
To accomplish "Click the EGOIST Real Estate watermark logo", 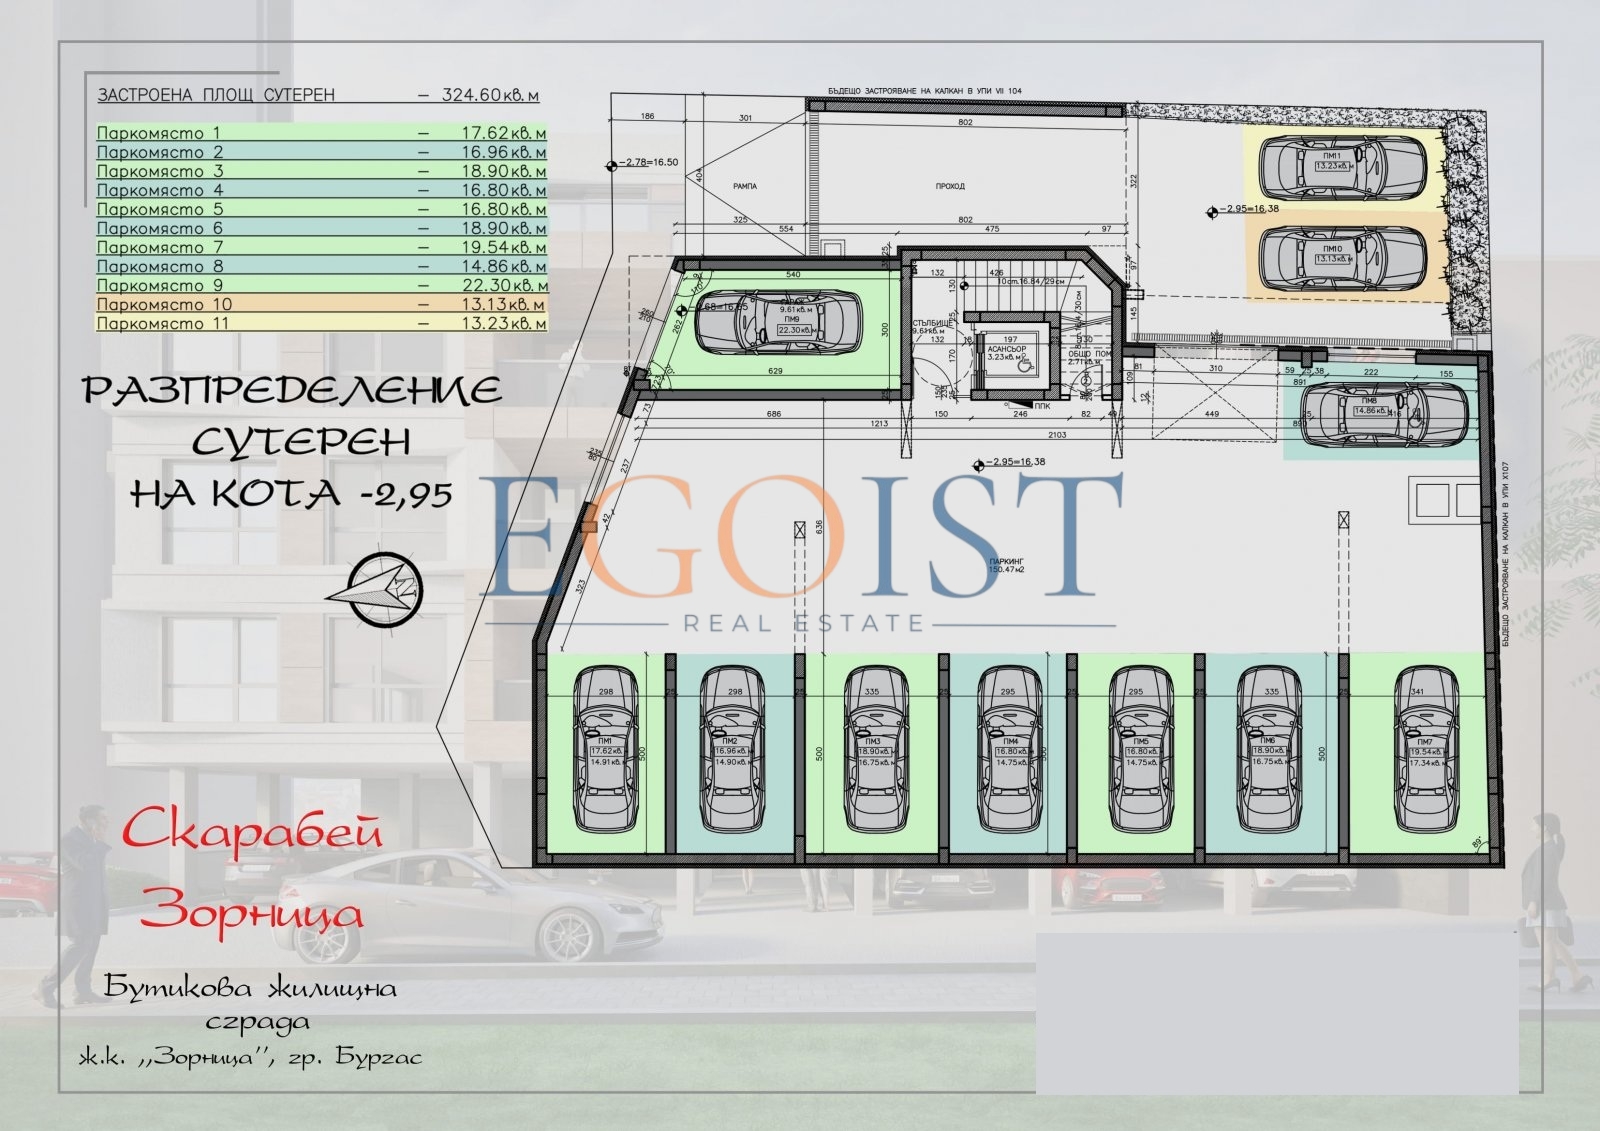I will 800,550.
